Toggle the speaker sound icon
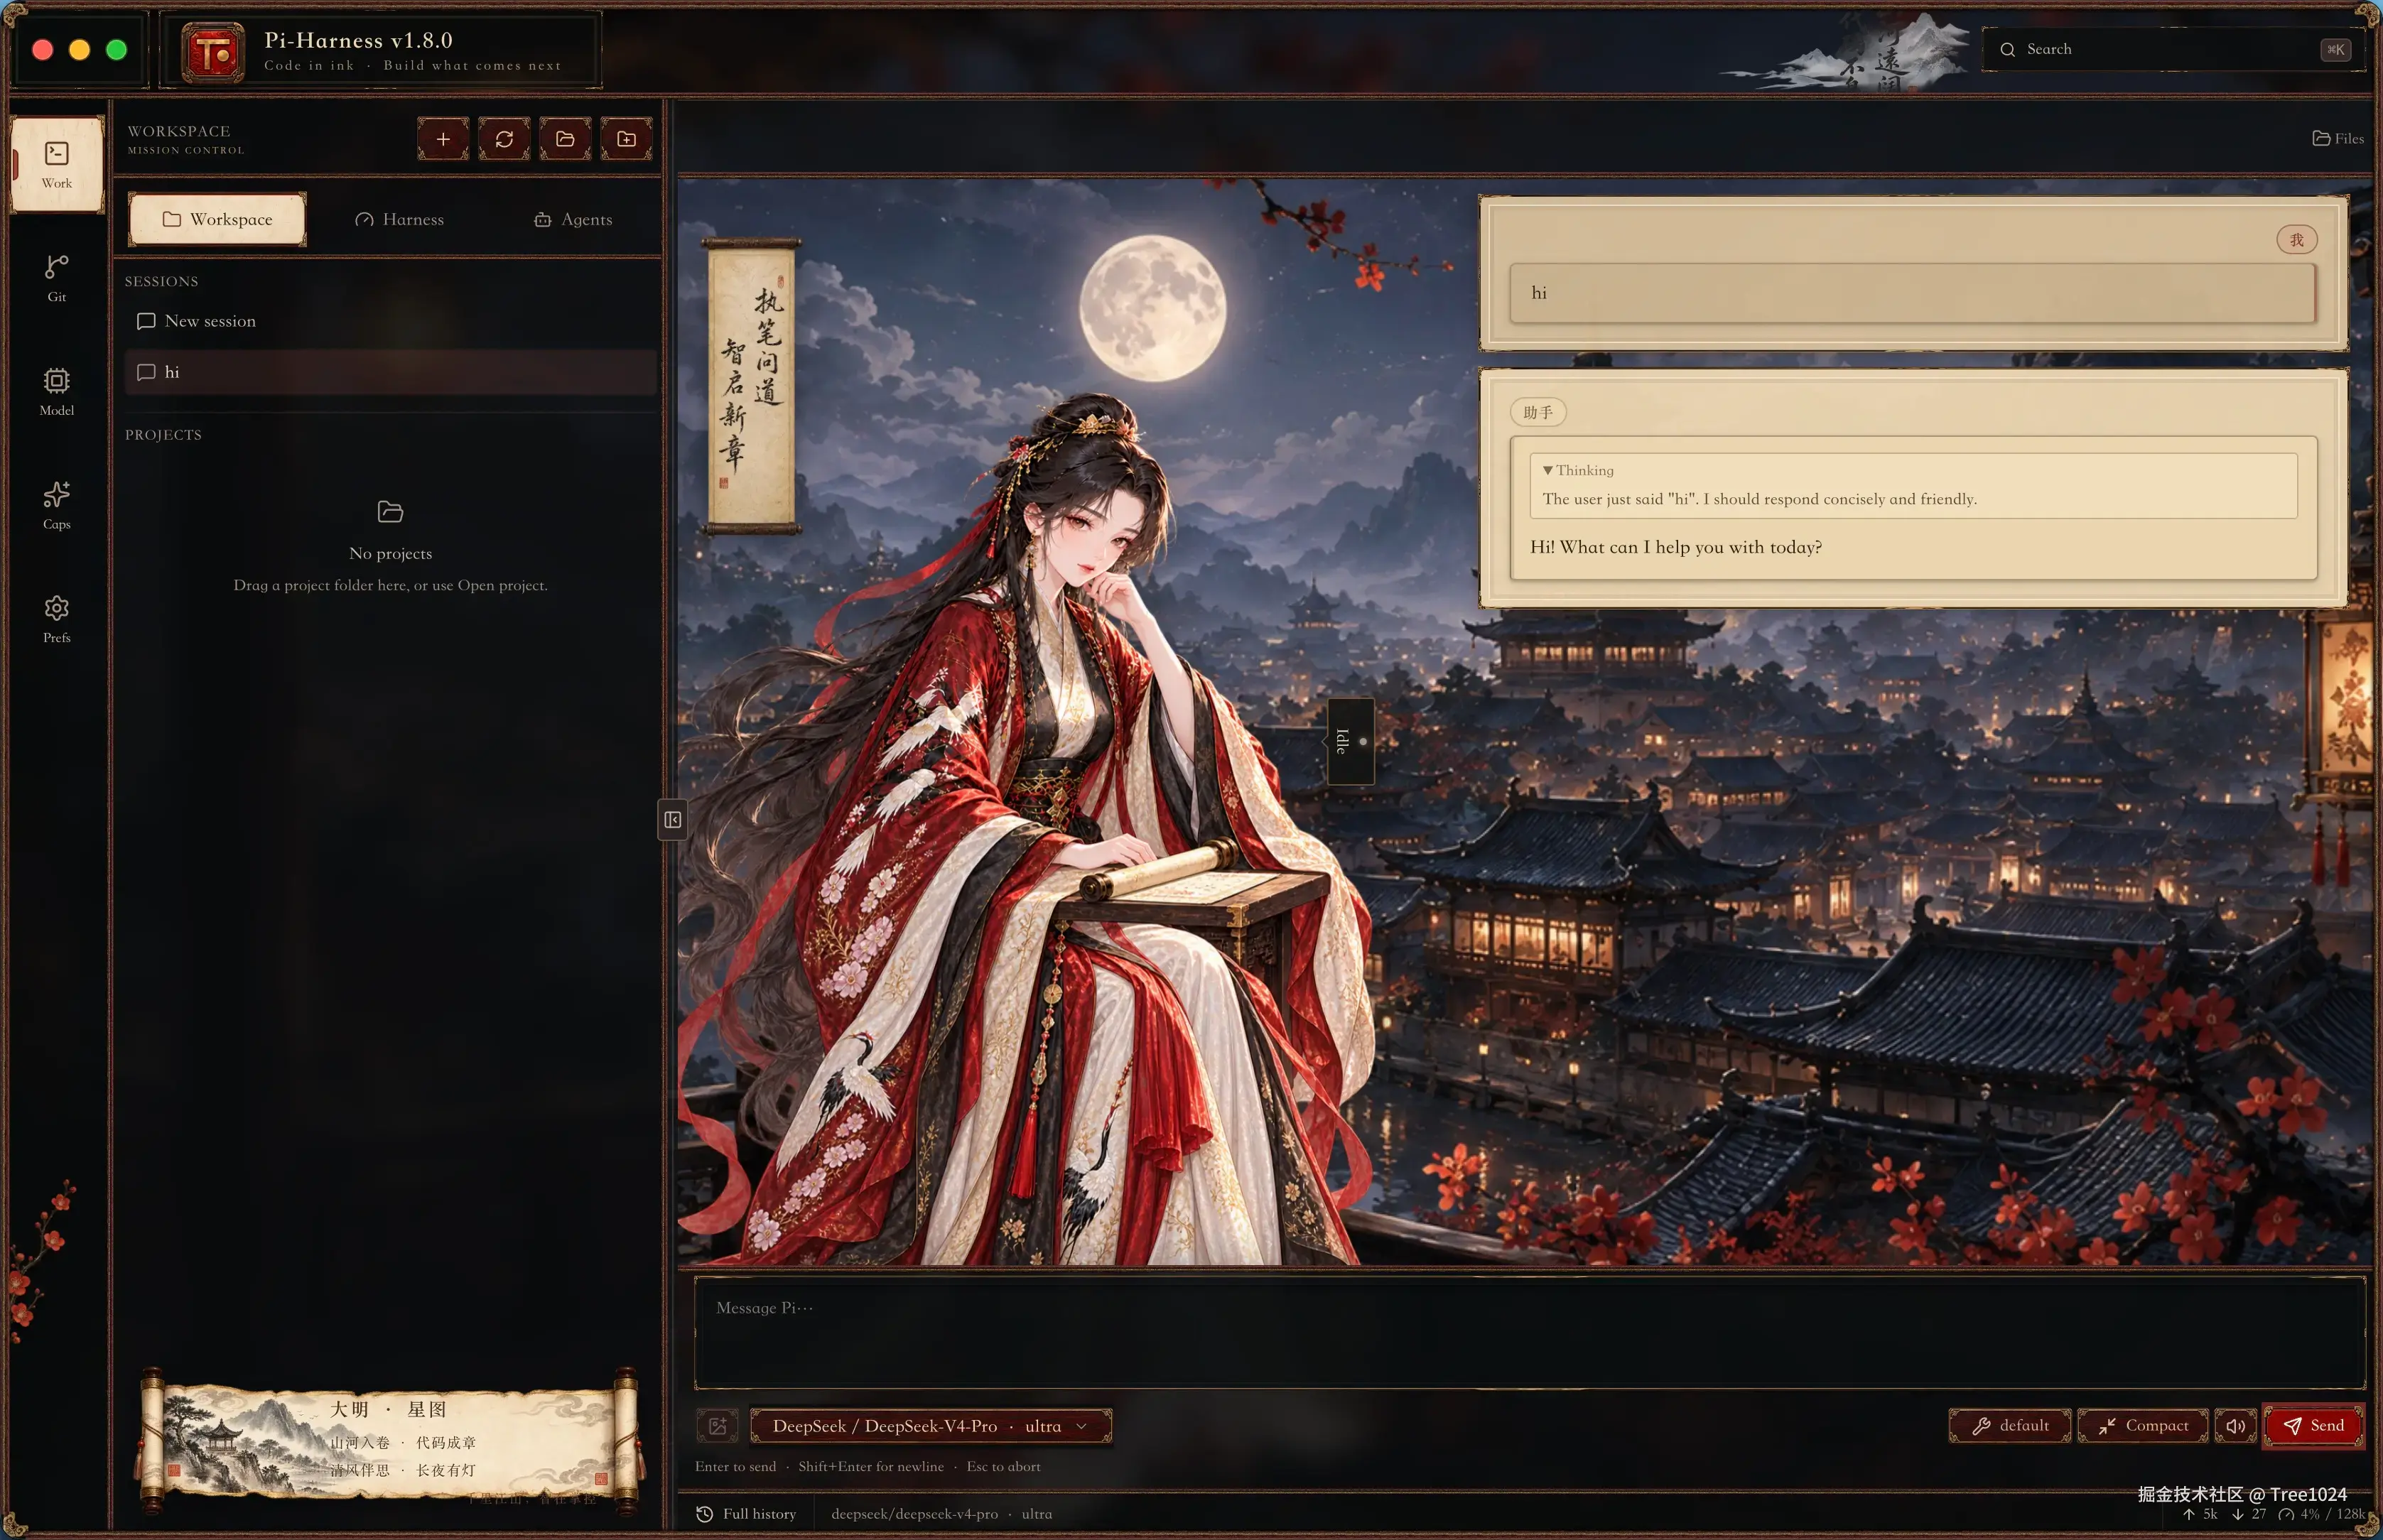The image size is (2383, 1540). (x=2235, y=1425)
